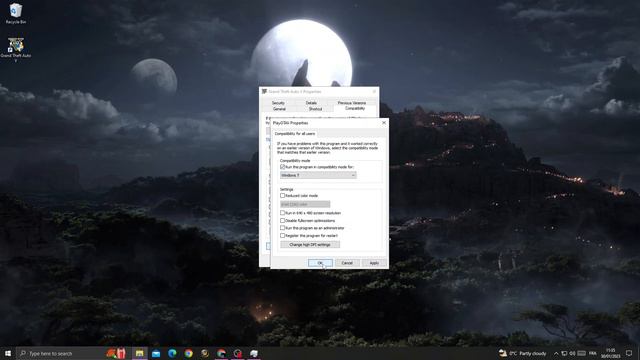Select the Compatibility for all users tab
The image size is (640, 360).
point(295,133)
